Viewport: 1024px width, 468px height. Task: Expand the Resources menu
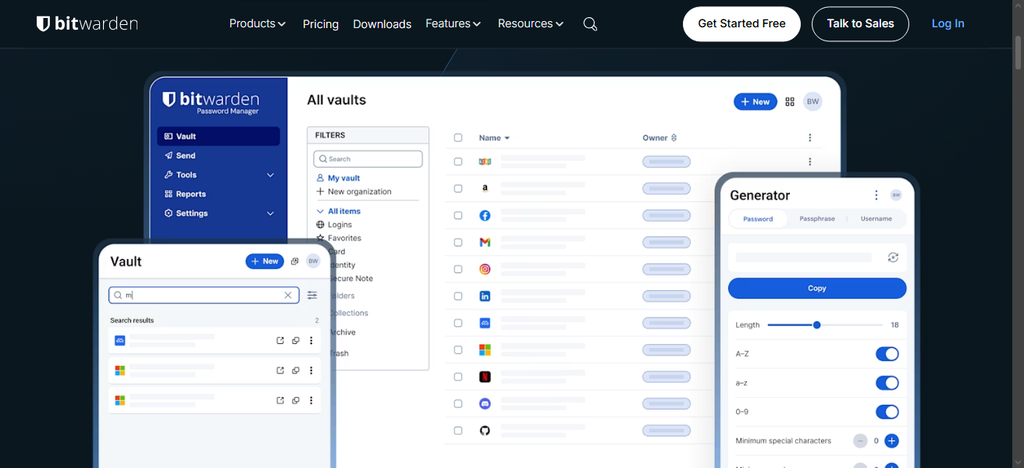pos(530,23)
